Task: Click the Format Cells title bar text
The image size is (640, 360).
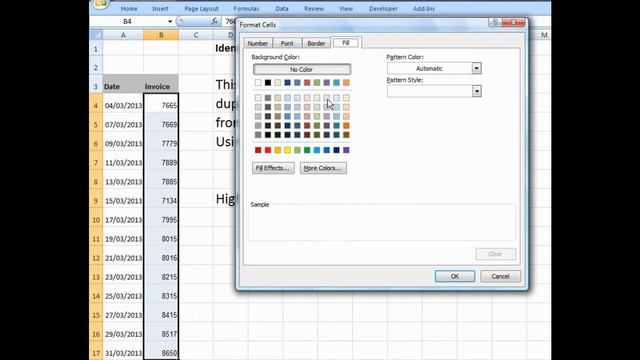Action: pos(258,25)
